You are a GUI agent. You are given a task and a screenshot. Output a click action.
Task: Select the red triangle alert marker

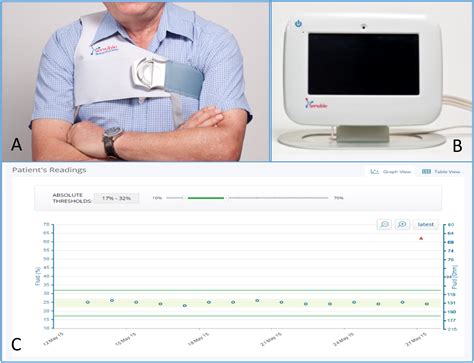[421, 238]
